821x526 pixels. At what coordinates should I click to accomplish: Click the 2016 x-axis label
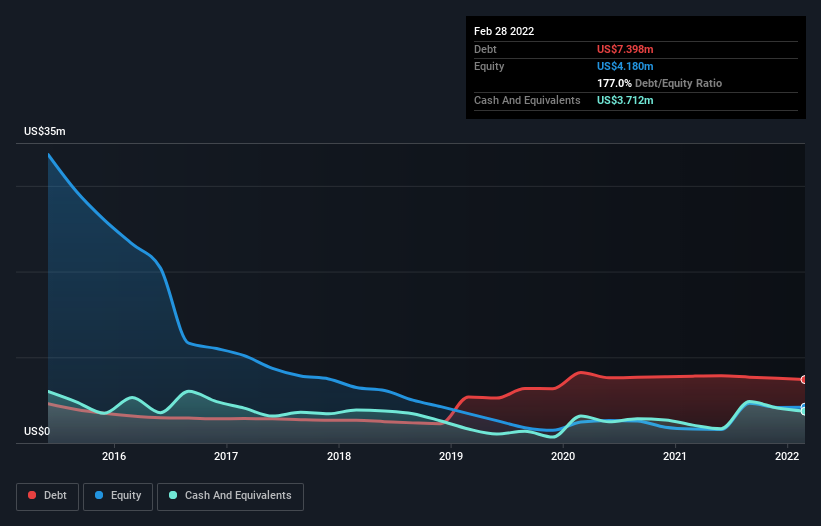pyautogui.click(x=114, y=456)
